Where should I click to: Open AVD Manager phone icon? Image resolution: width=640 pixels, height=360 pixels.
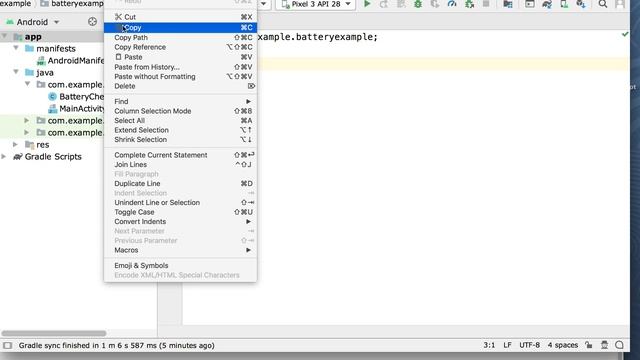564,4
